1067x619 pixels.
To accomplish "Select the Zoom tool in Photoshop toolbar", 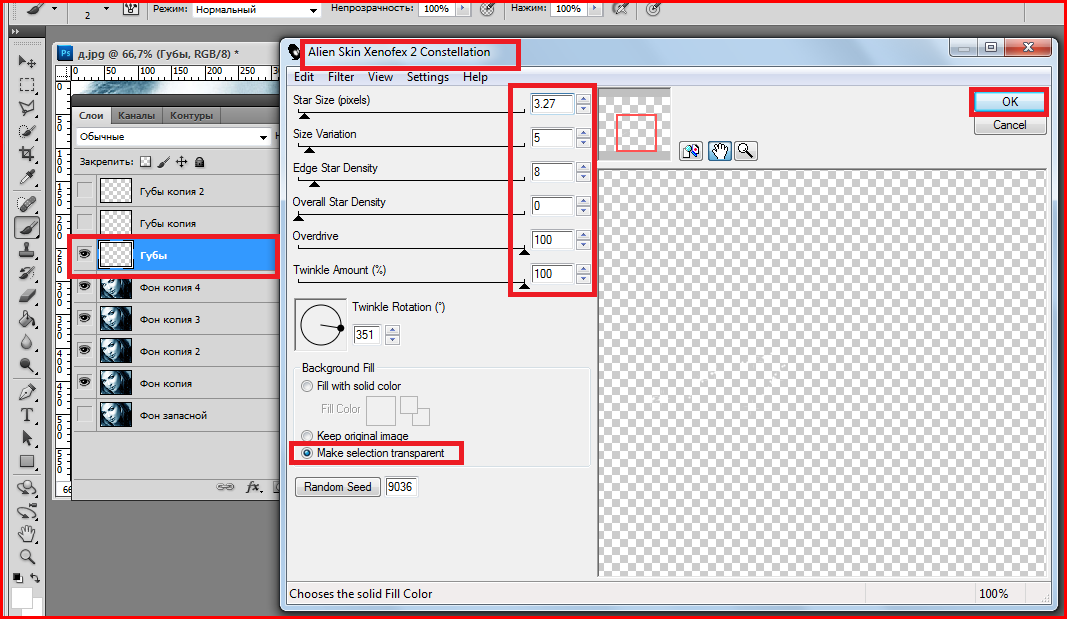I will [27, 556].
